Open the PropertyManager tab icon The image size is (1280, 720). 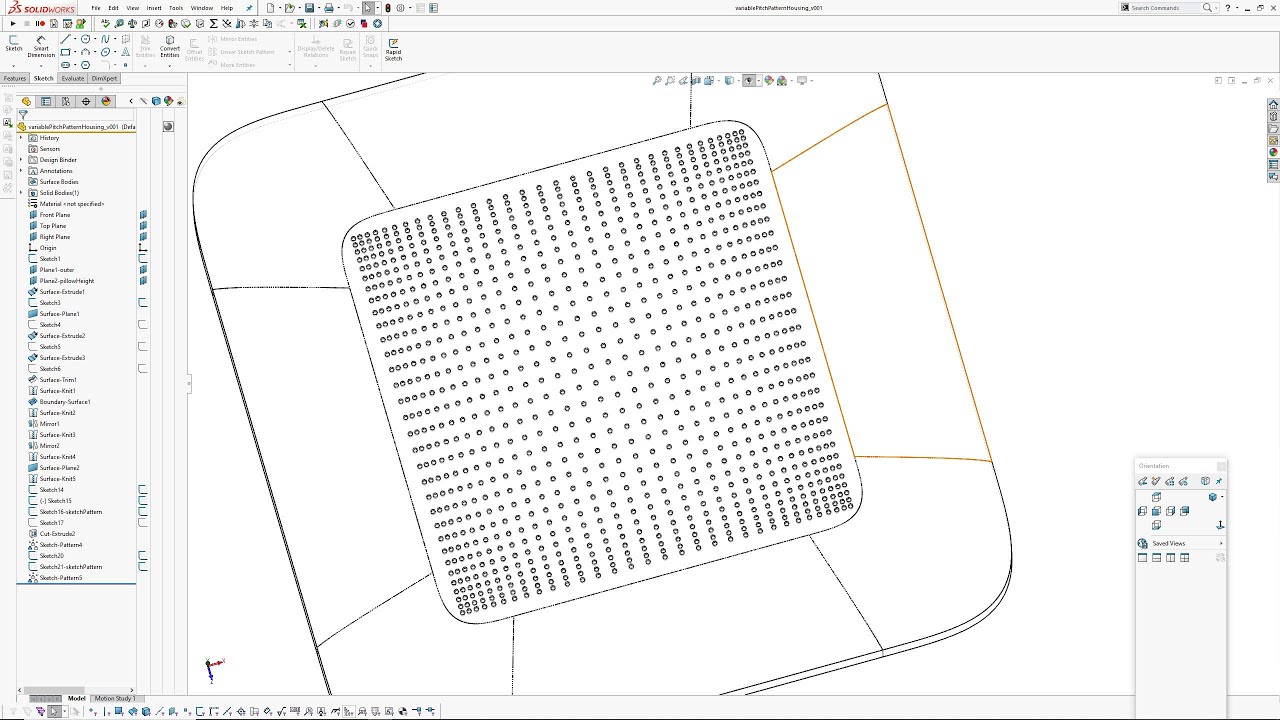click(46, 101)
